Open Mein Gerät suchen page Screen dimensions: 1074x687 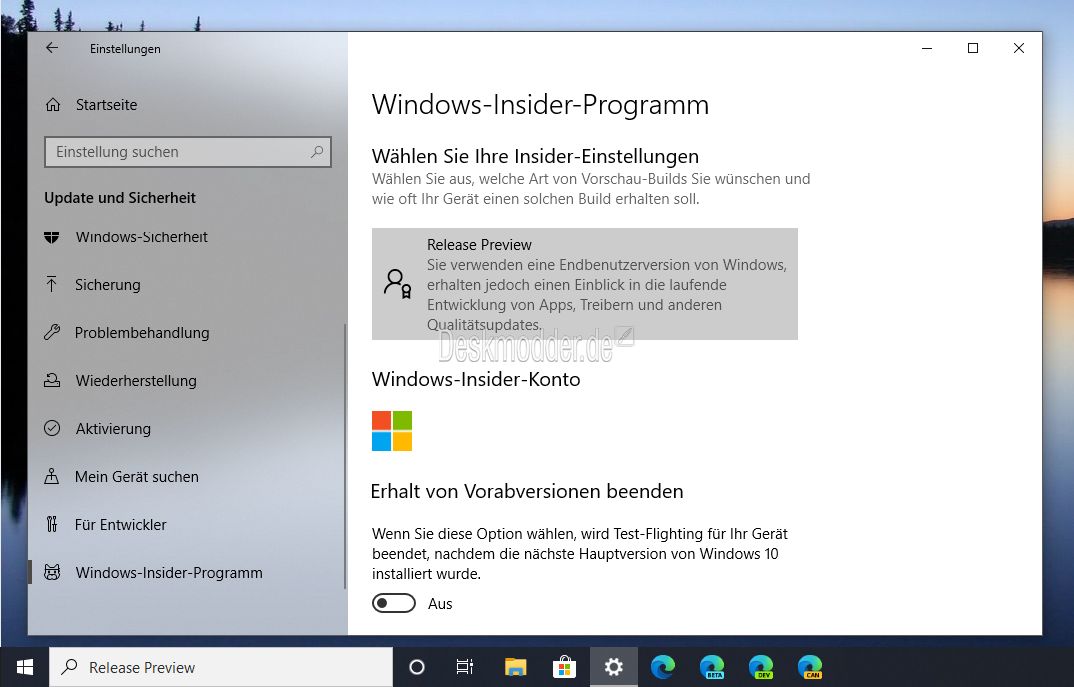[186, 476]
